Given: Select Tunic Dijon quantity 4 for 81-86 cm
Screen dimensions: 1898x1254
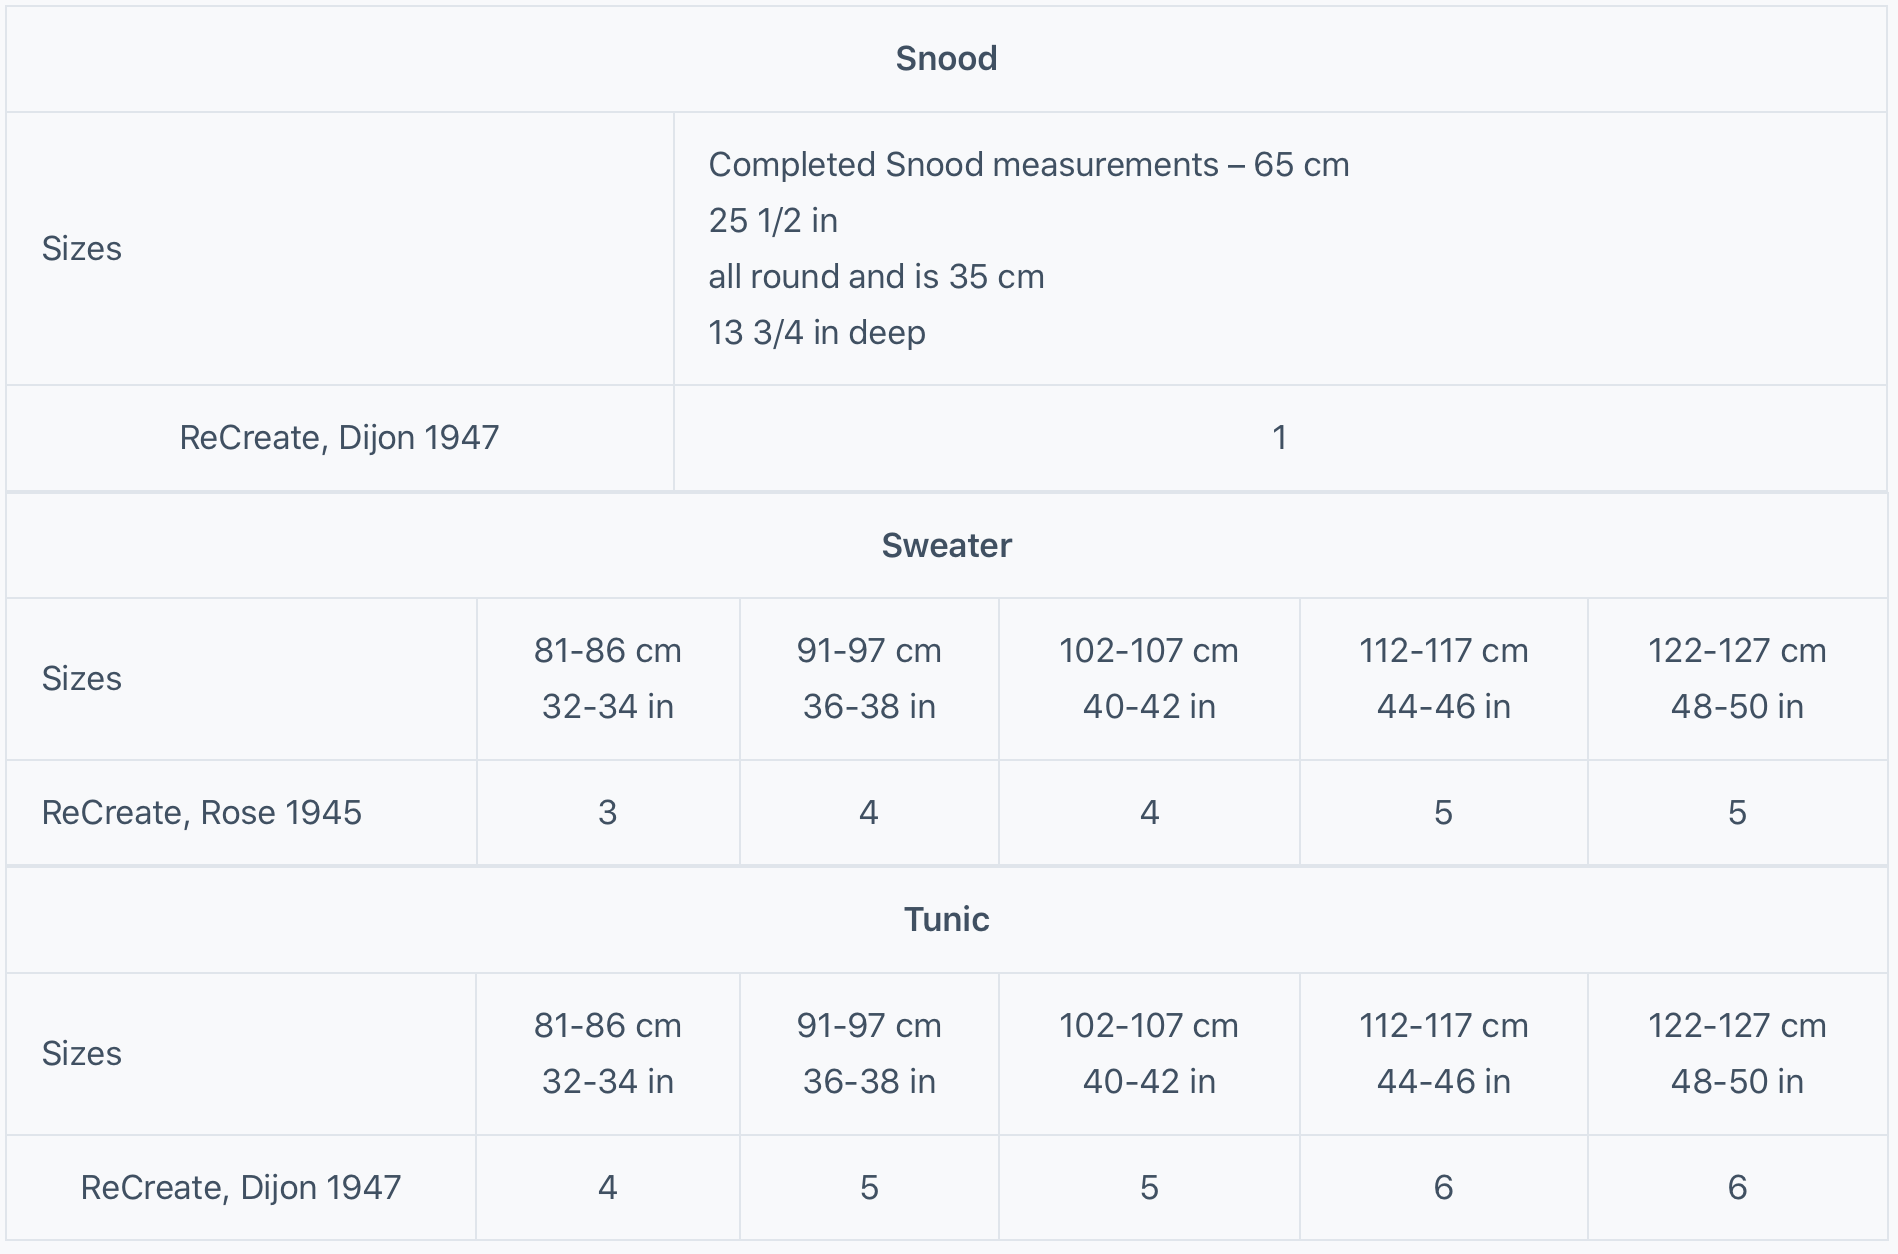Looking at the screenshot, I should (607, 1188).
